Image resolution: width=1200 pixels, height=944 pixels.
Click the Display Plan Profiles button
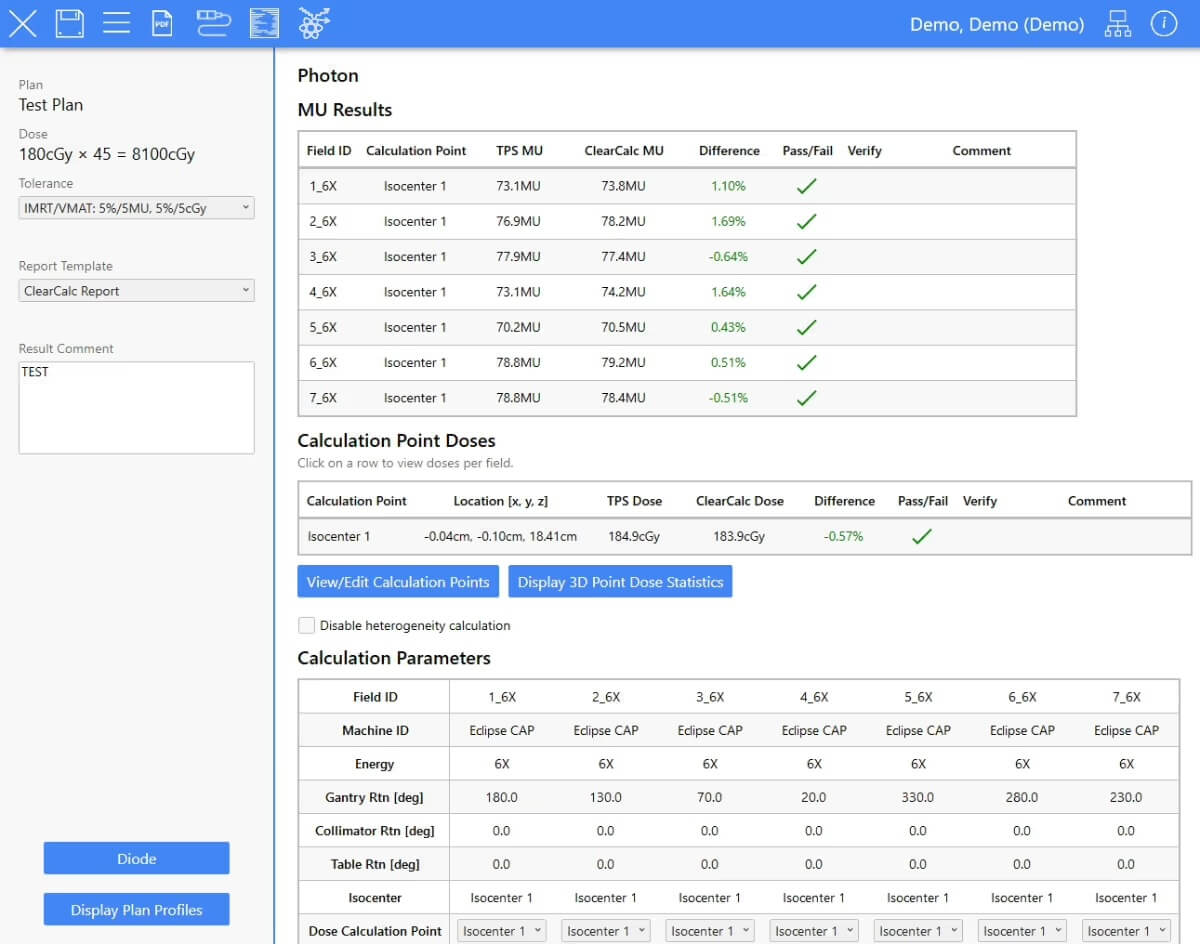136,910
